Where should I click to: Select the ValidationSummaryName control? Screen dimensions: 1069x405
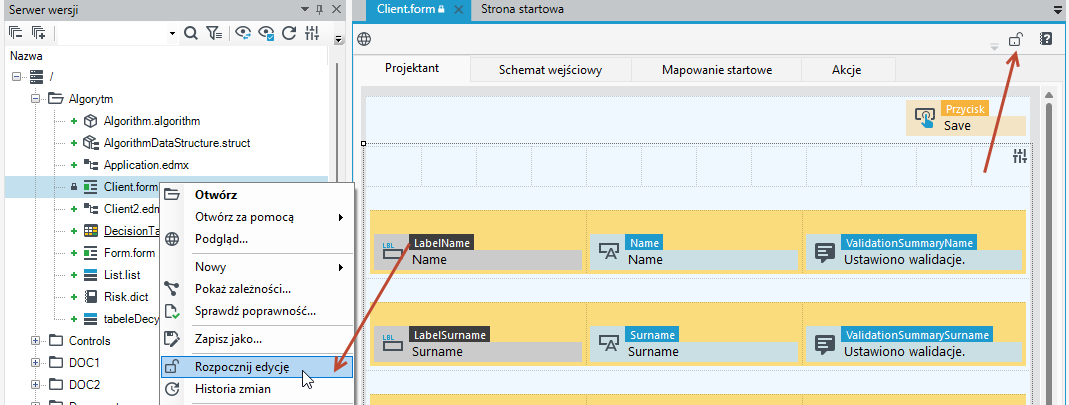click(914, 252)
